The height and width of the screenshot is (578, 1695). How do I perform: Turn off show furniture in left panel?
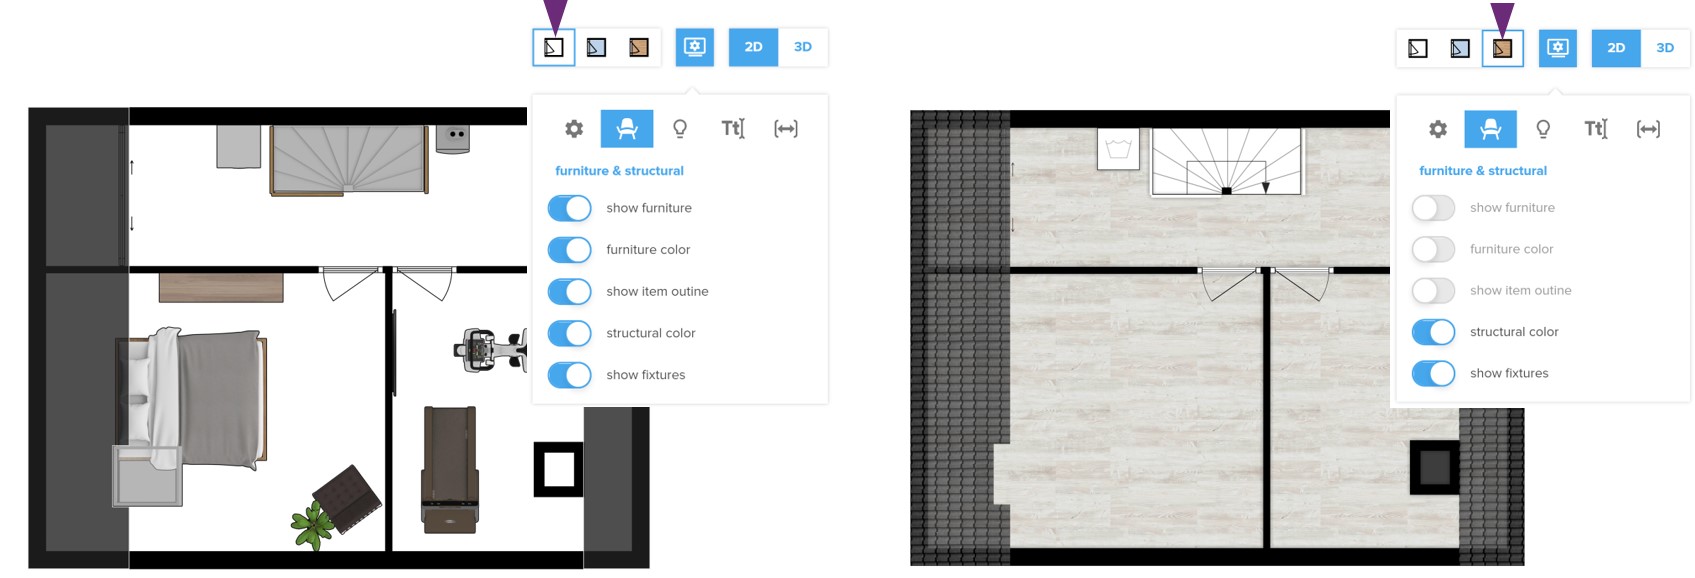570,208
